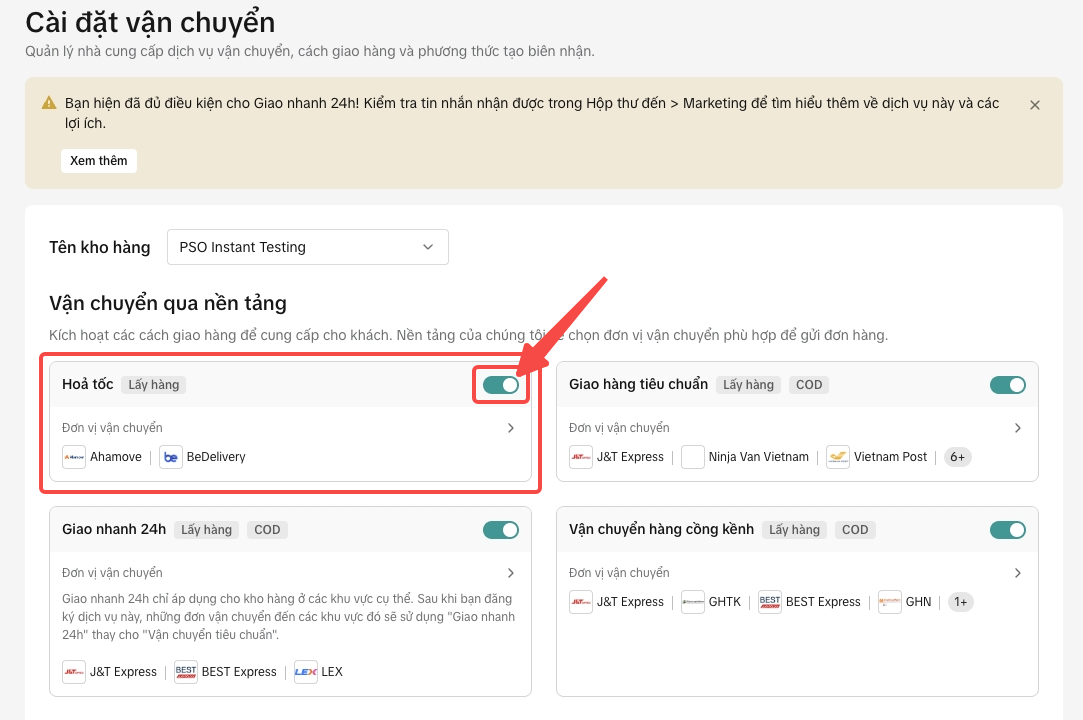Click the 6+ more carriers badge
This screenshot has width=1083, height=720.
958,457
